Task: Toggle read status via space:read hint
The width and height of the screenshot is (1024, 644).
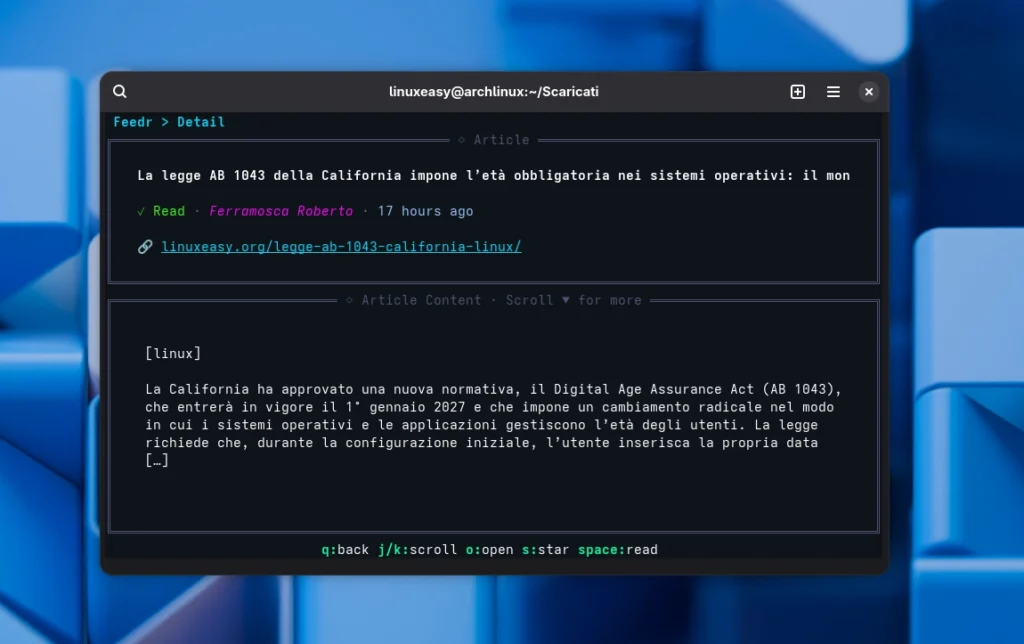Action: point(617,548)
